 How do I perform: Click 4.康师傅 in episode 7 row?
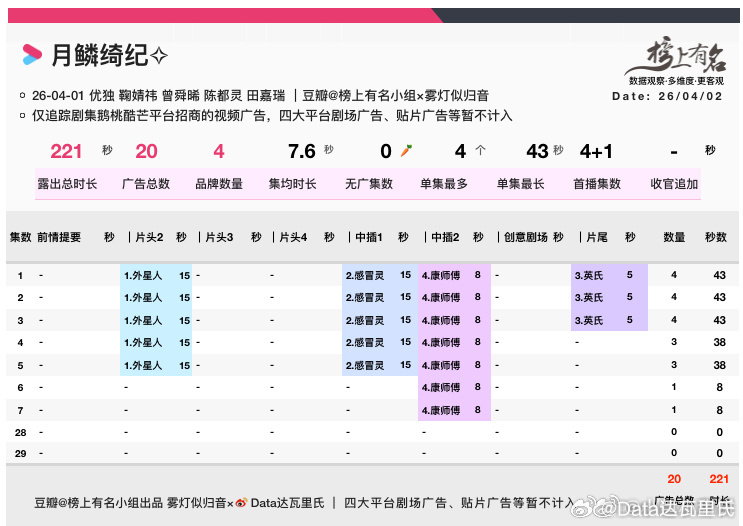pos(441,410)
